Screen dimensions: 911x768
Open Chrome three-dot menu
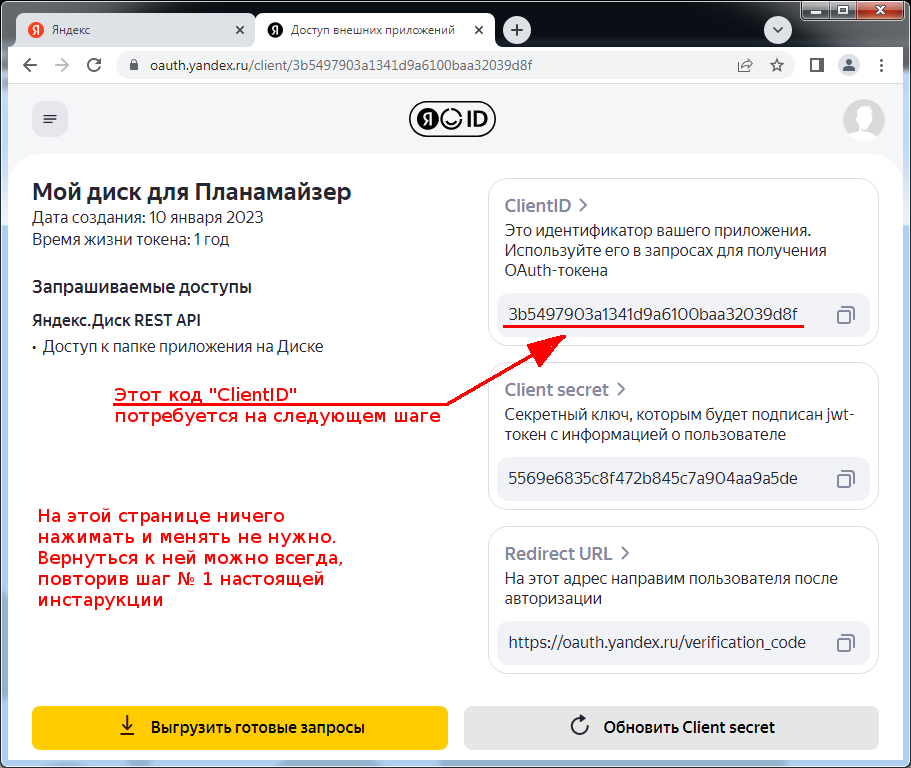tap(881, 65)
